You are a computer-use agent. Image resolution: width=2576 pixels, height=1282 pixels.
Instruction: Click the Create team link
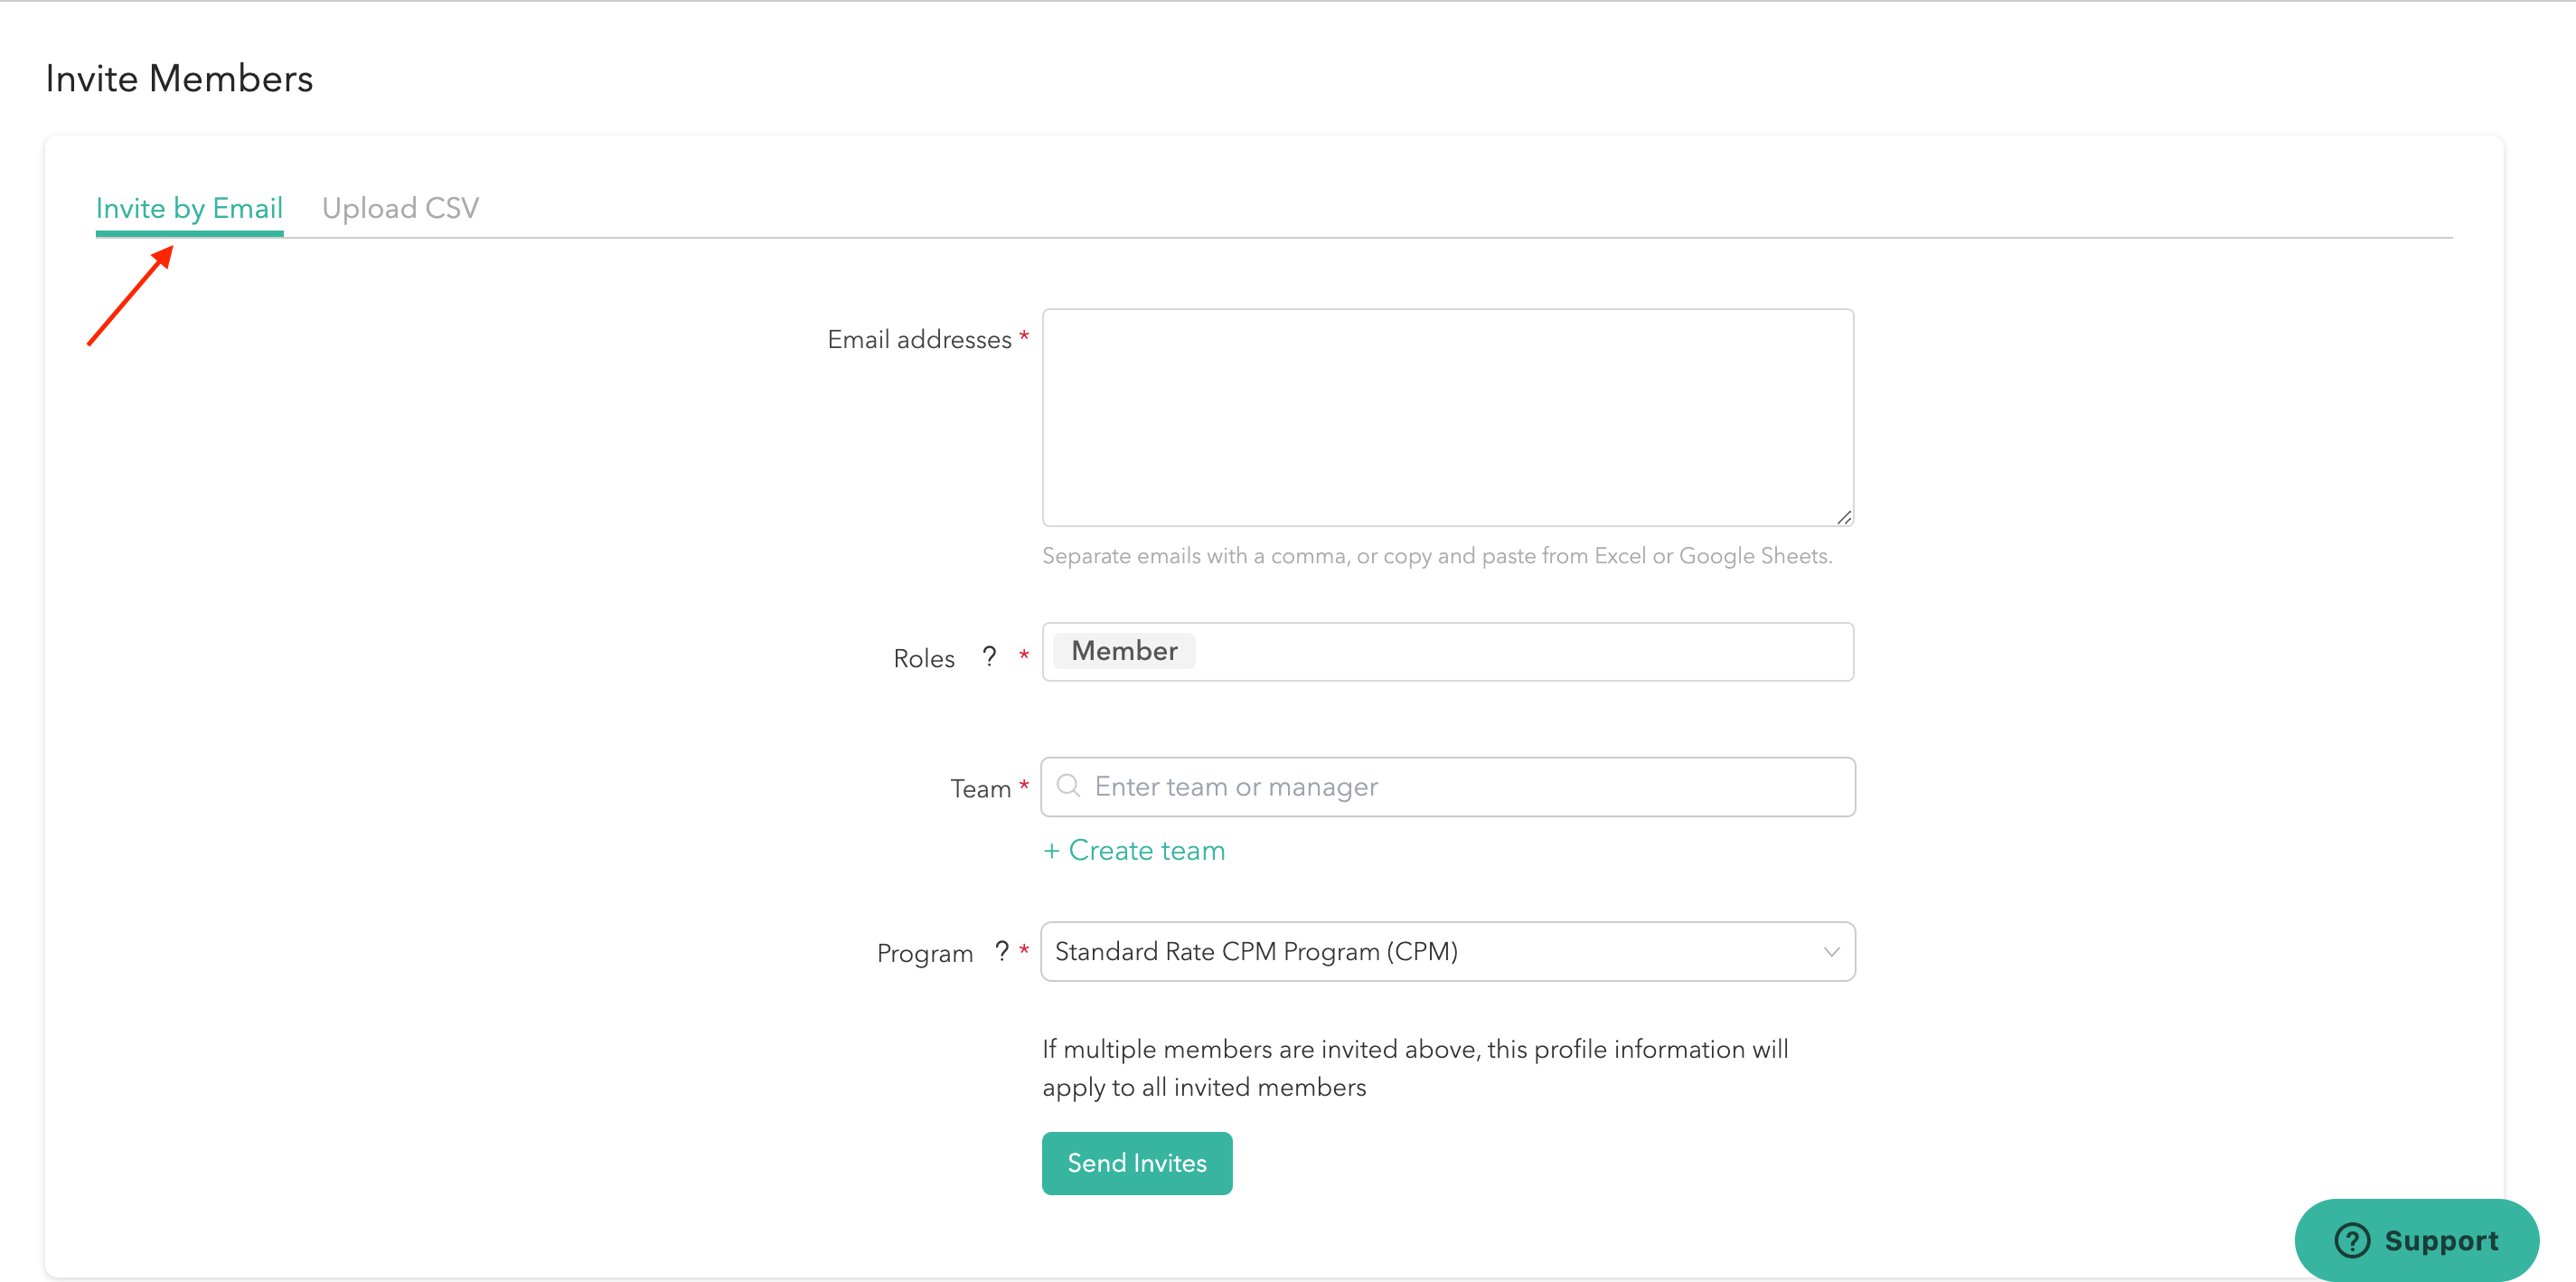point(1134,850)
